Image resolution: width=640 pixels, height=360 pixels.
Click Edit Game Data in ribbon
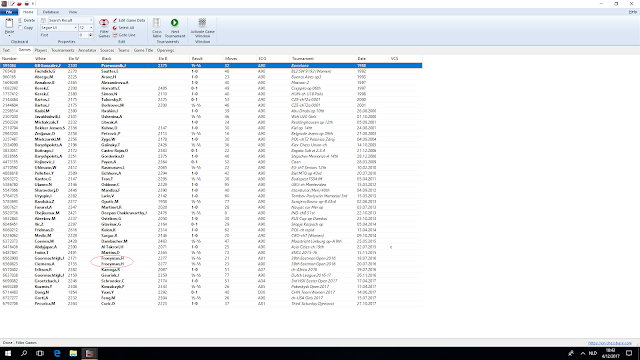129,20
